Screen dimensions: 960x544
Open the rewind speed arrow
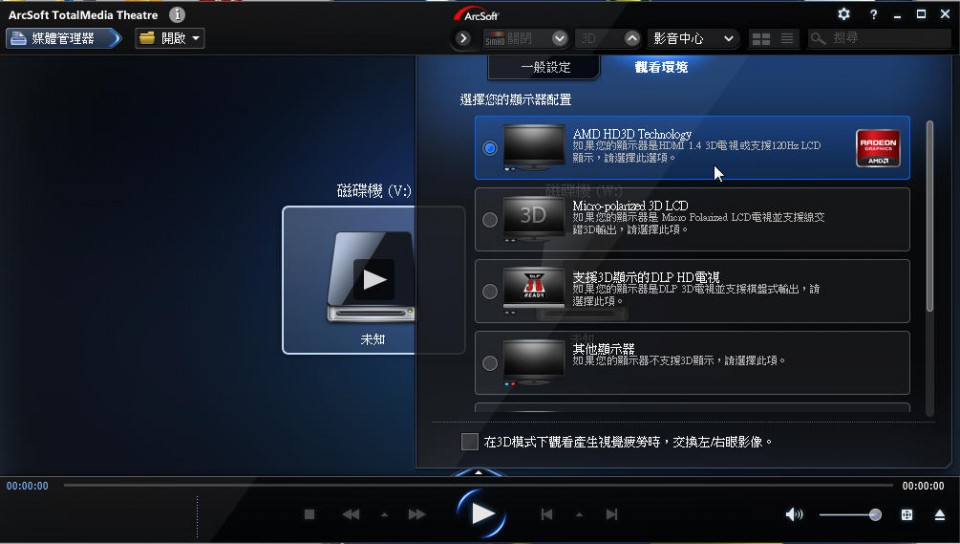tap(384, 515)
